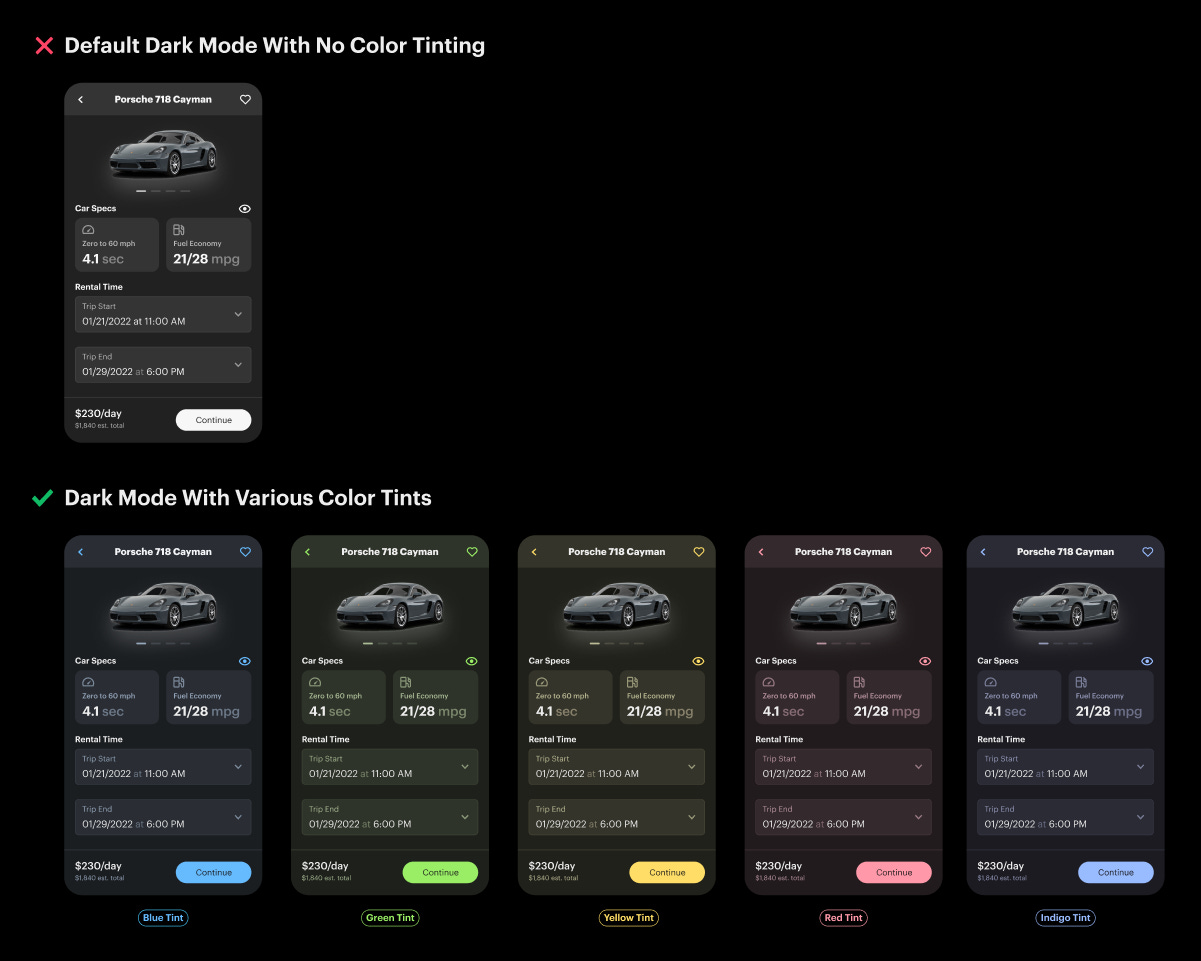The height and width of the screenshot is (961, 1201).
Task: Tap back arrow in default dark mockup
Action: 81,100
